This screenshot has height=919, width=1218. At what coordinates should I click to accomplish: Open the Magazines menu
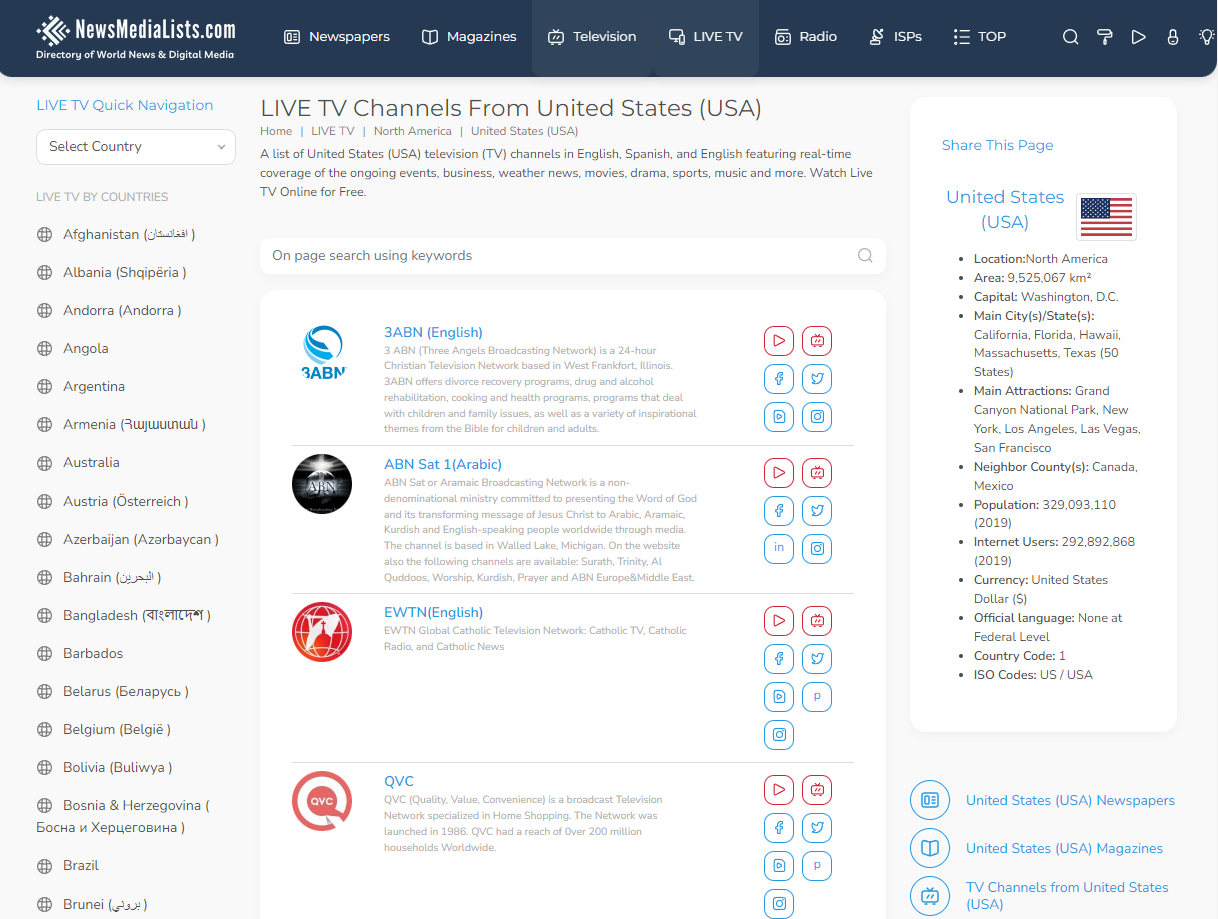click(469, 37)
